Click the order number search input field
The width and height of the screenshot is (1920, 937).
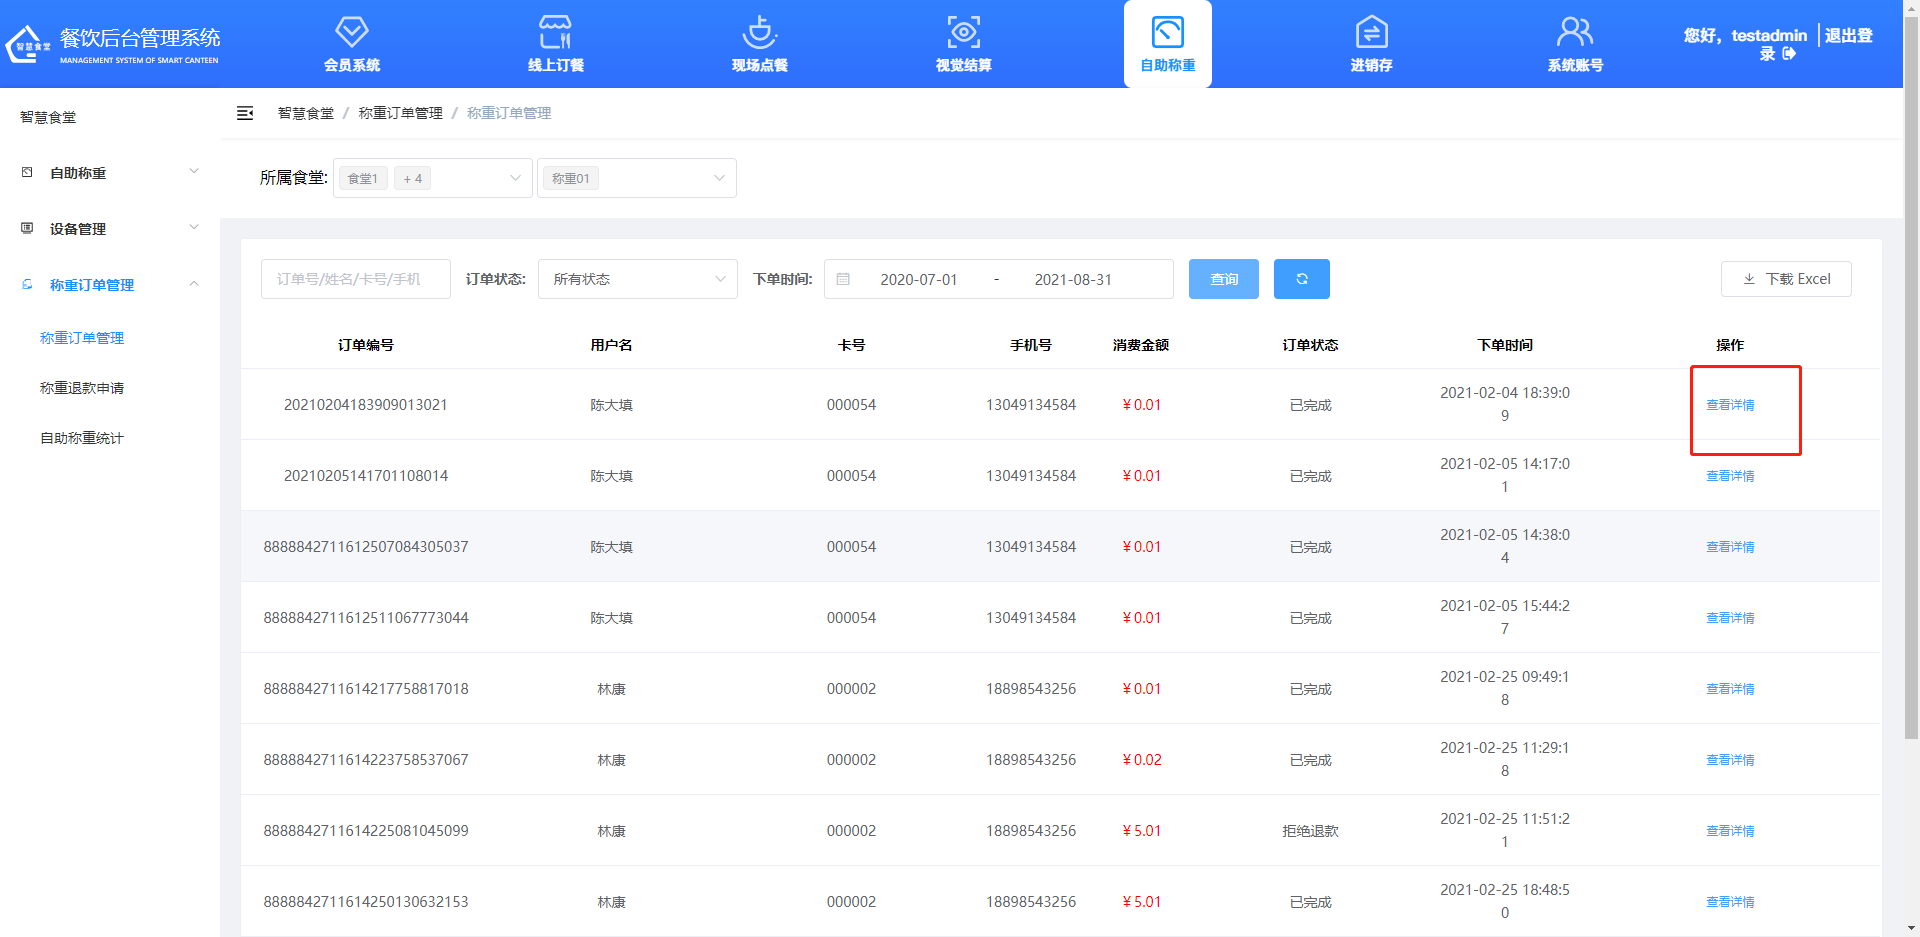tap(355, 279)
